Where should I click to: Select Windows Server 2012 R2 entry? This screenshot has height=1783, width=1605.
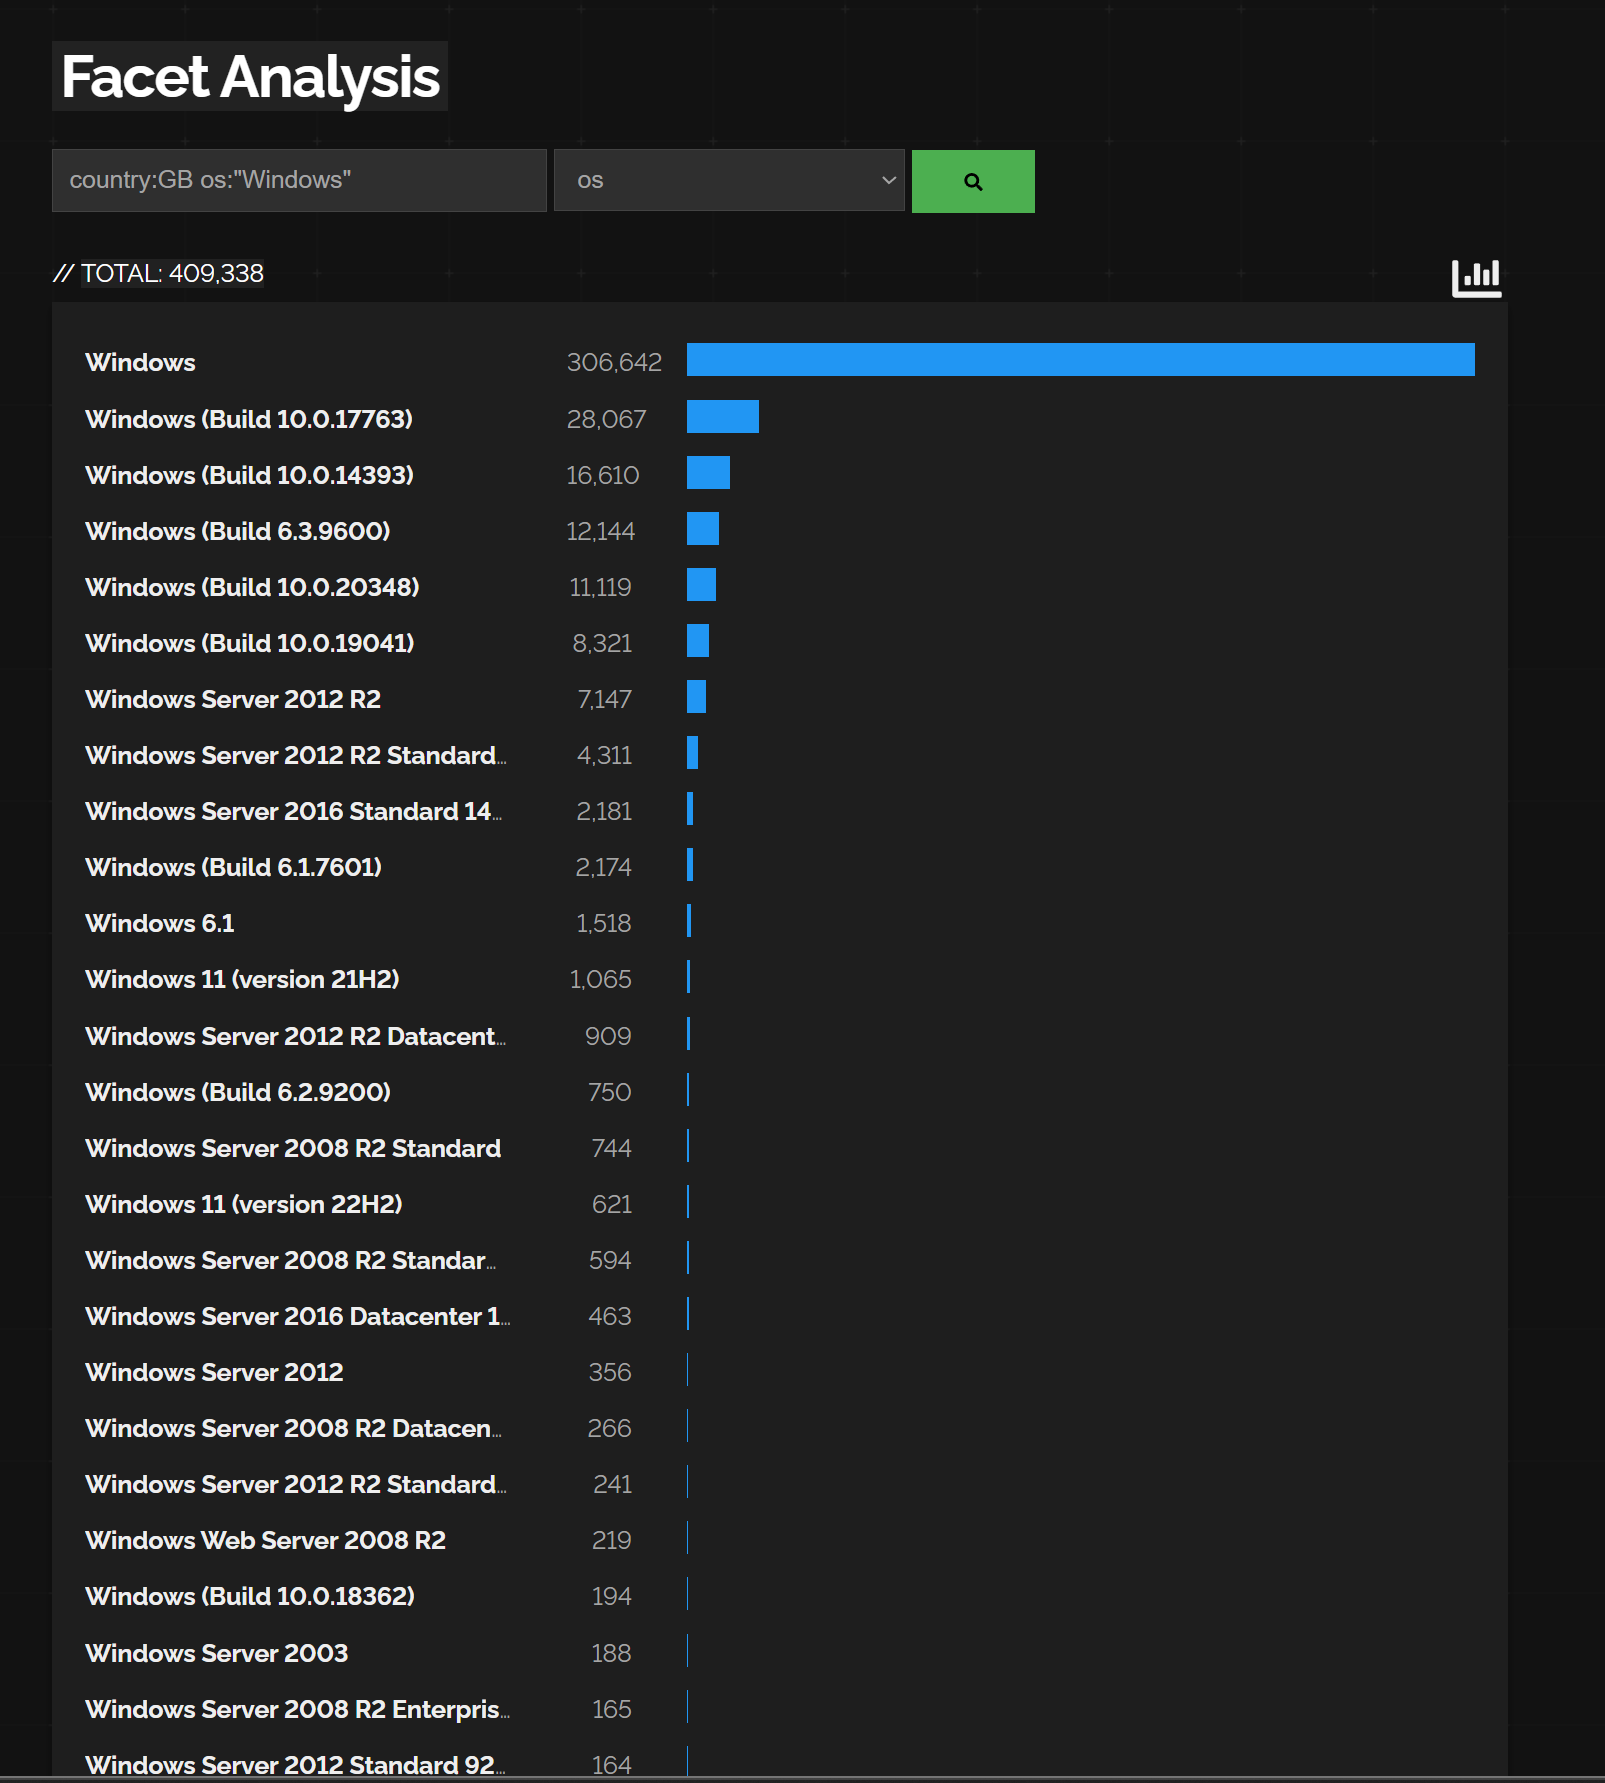click(233, 699)
